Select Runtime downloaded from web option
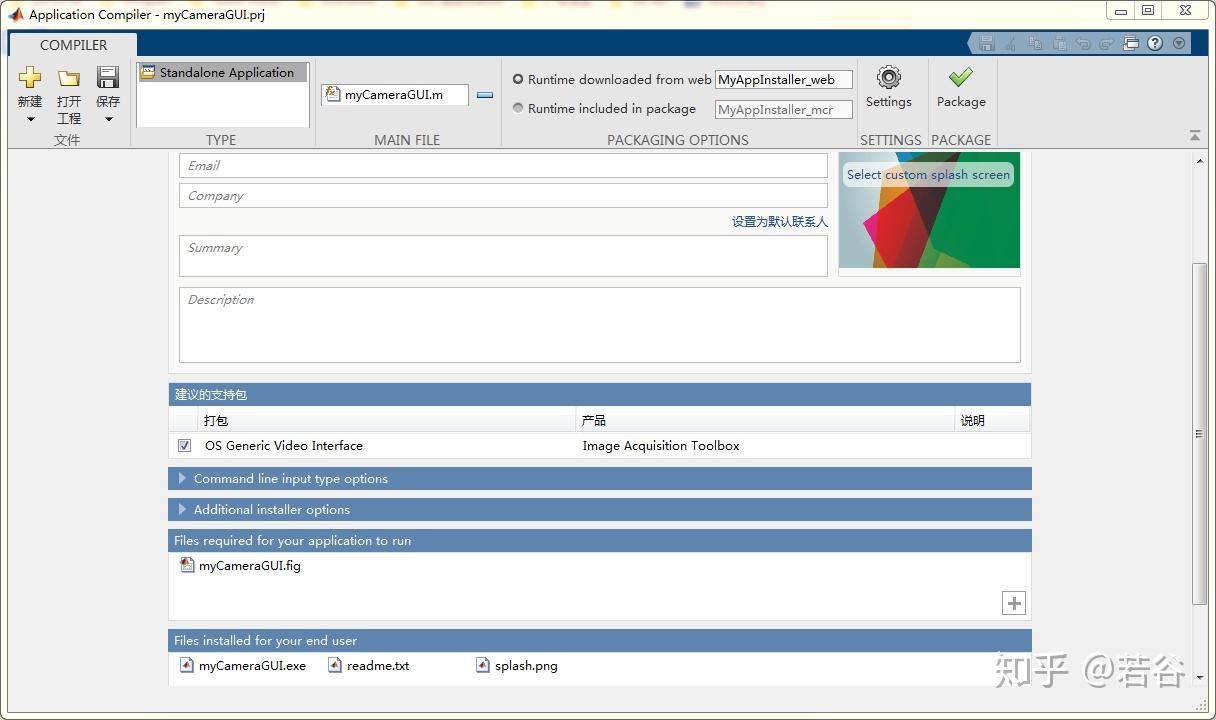The width and height of the screenshot is (1216, 720). point(518,79)
